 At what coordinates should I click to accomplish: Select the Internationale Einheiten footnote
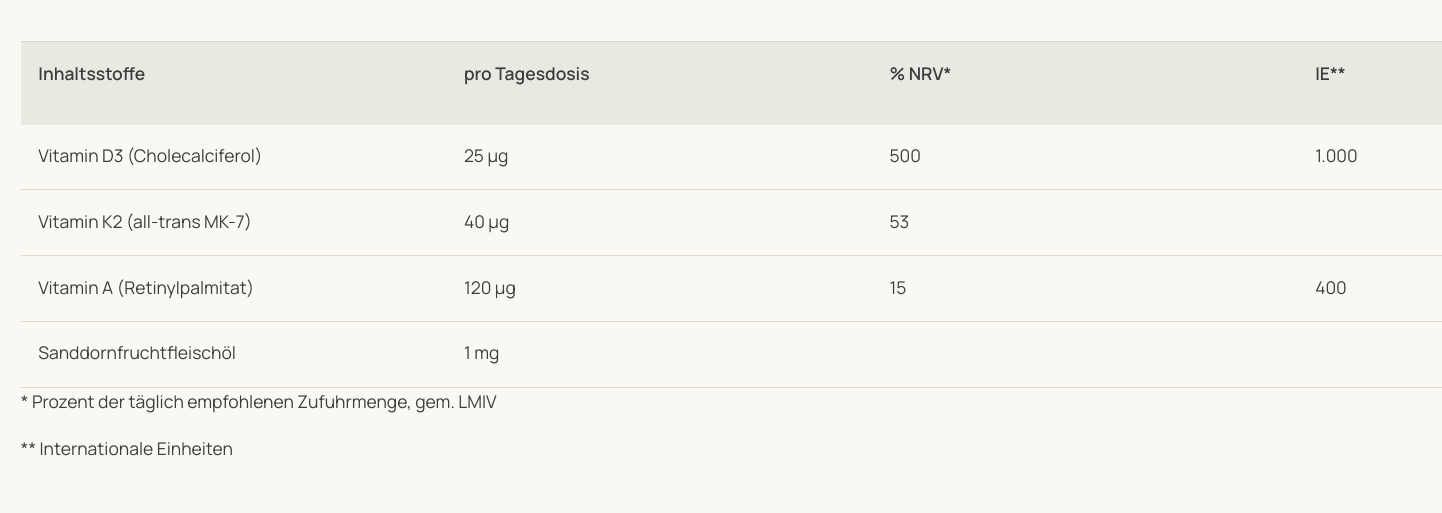point(127,449)
